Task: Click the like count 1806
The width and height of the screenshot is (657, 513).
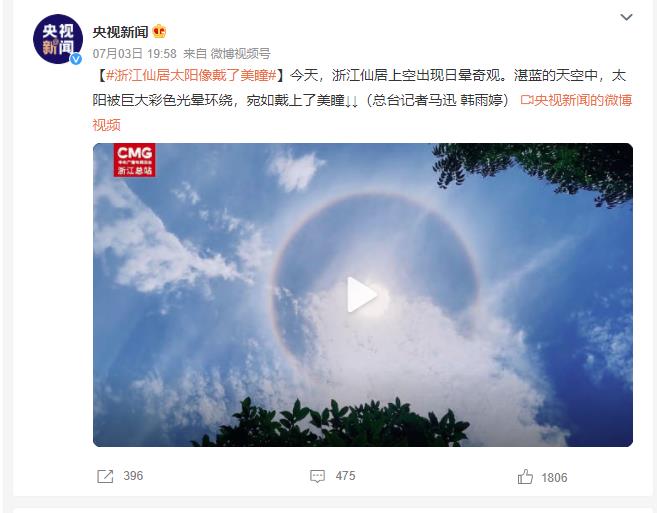Action: [x=554, y=477]
